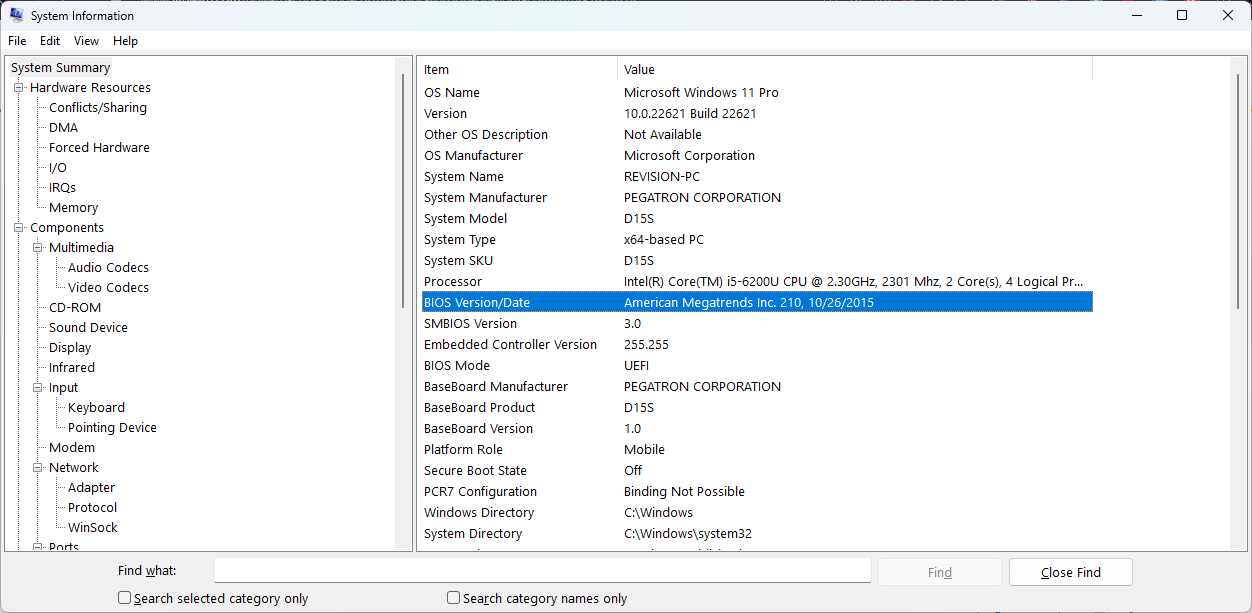
Task: Select Conflicts/Sharing under Hardware Resources
Action: coord(98,108)
